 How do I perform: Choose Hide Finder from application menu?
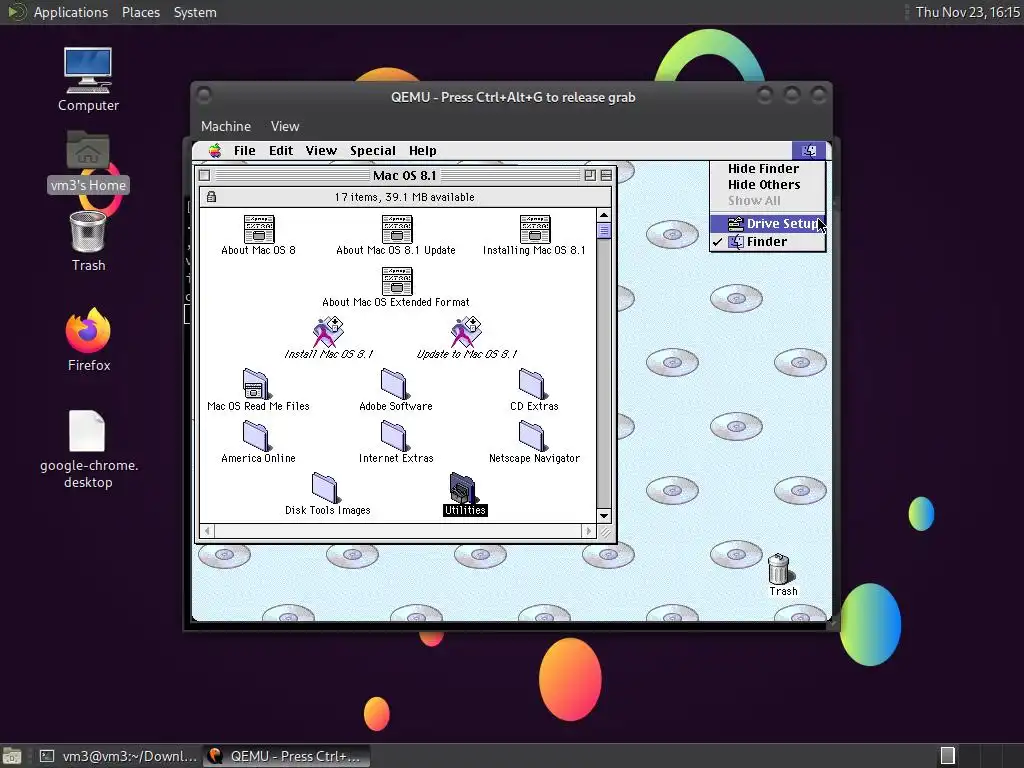pos(767,168)
